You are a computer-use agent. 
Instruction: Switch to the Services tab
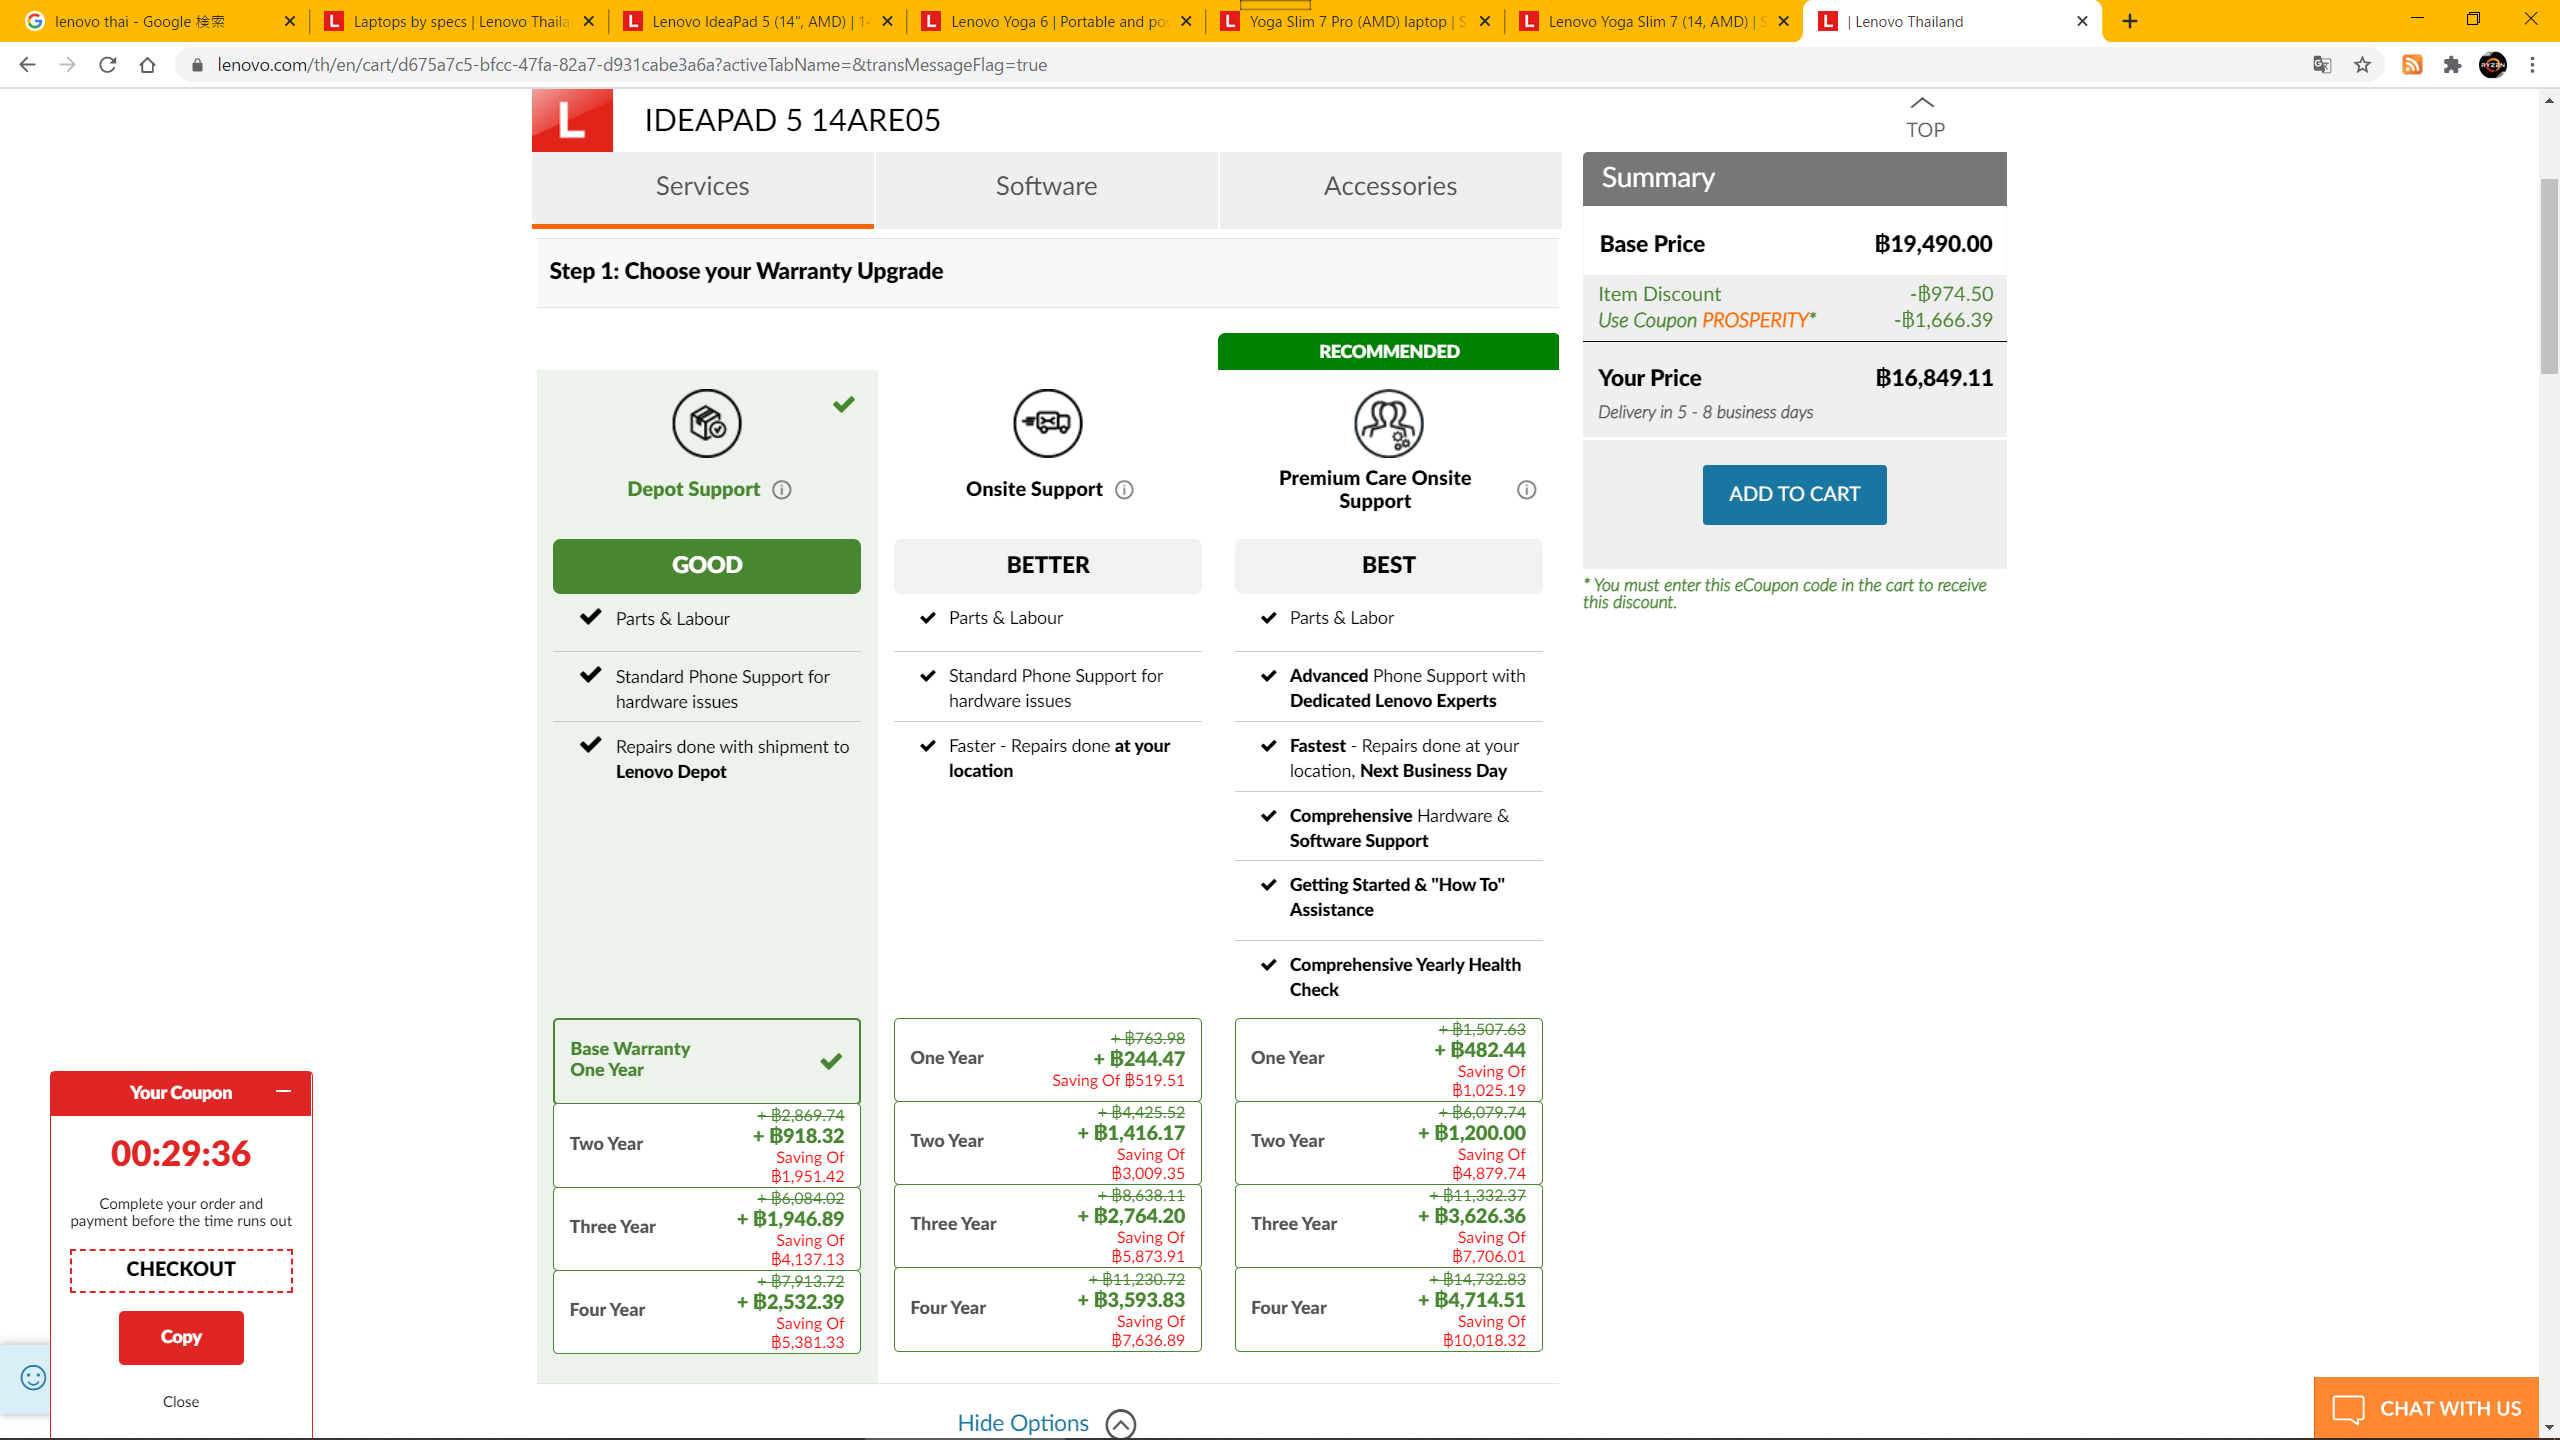tap(703, 188)
